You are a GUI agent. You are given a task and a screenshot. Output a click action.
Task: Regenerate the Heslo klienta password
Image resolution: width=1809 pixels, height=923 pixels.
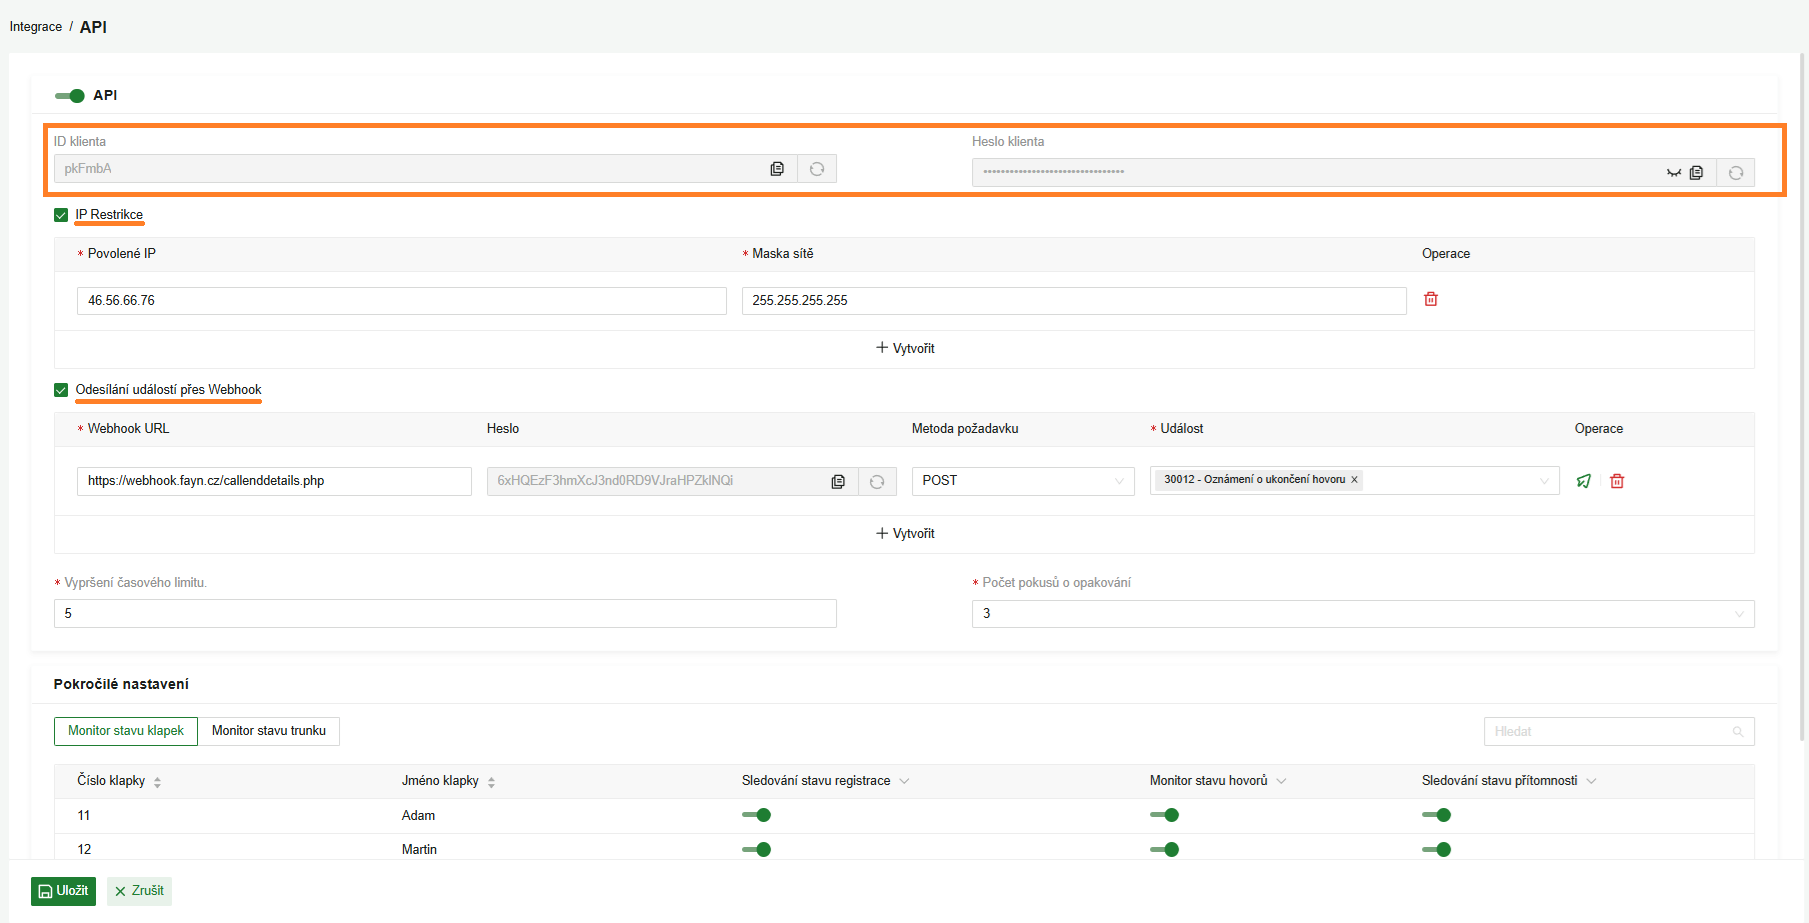[x=1736, y=173]
